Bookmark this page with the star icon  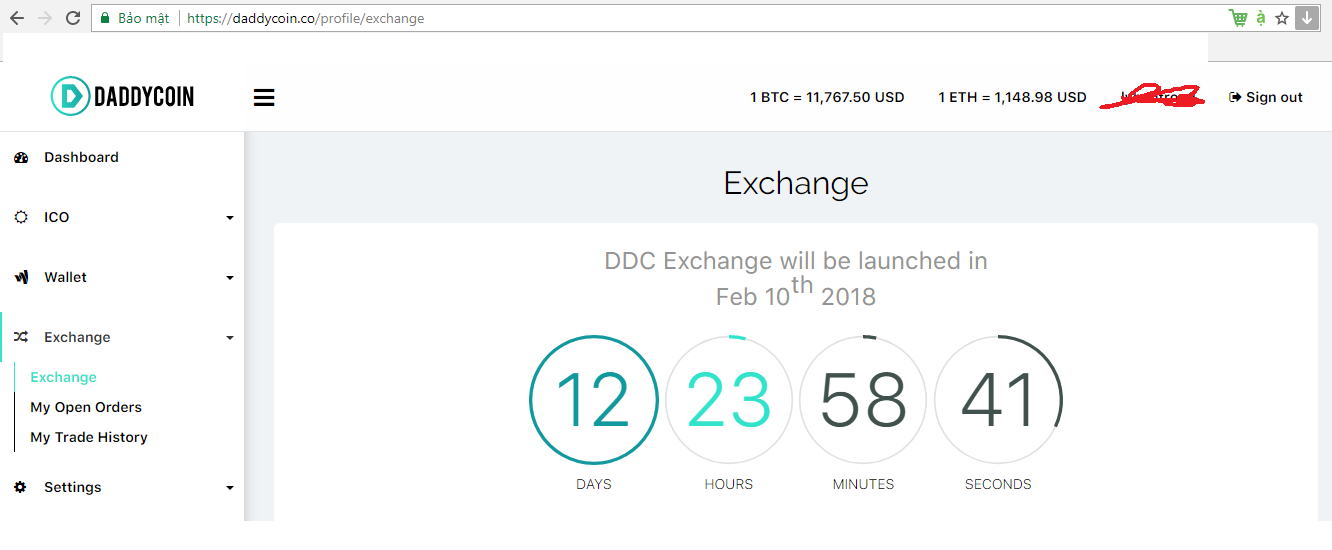[x=1282, y=18]
